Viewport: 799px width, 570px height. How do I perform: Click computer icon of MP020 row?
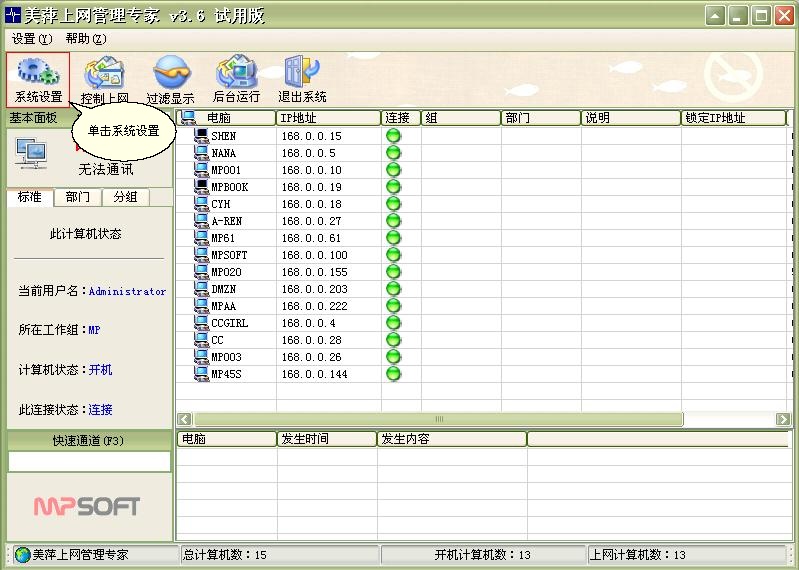tap(201, 272)
